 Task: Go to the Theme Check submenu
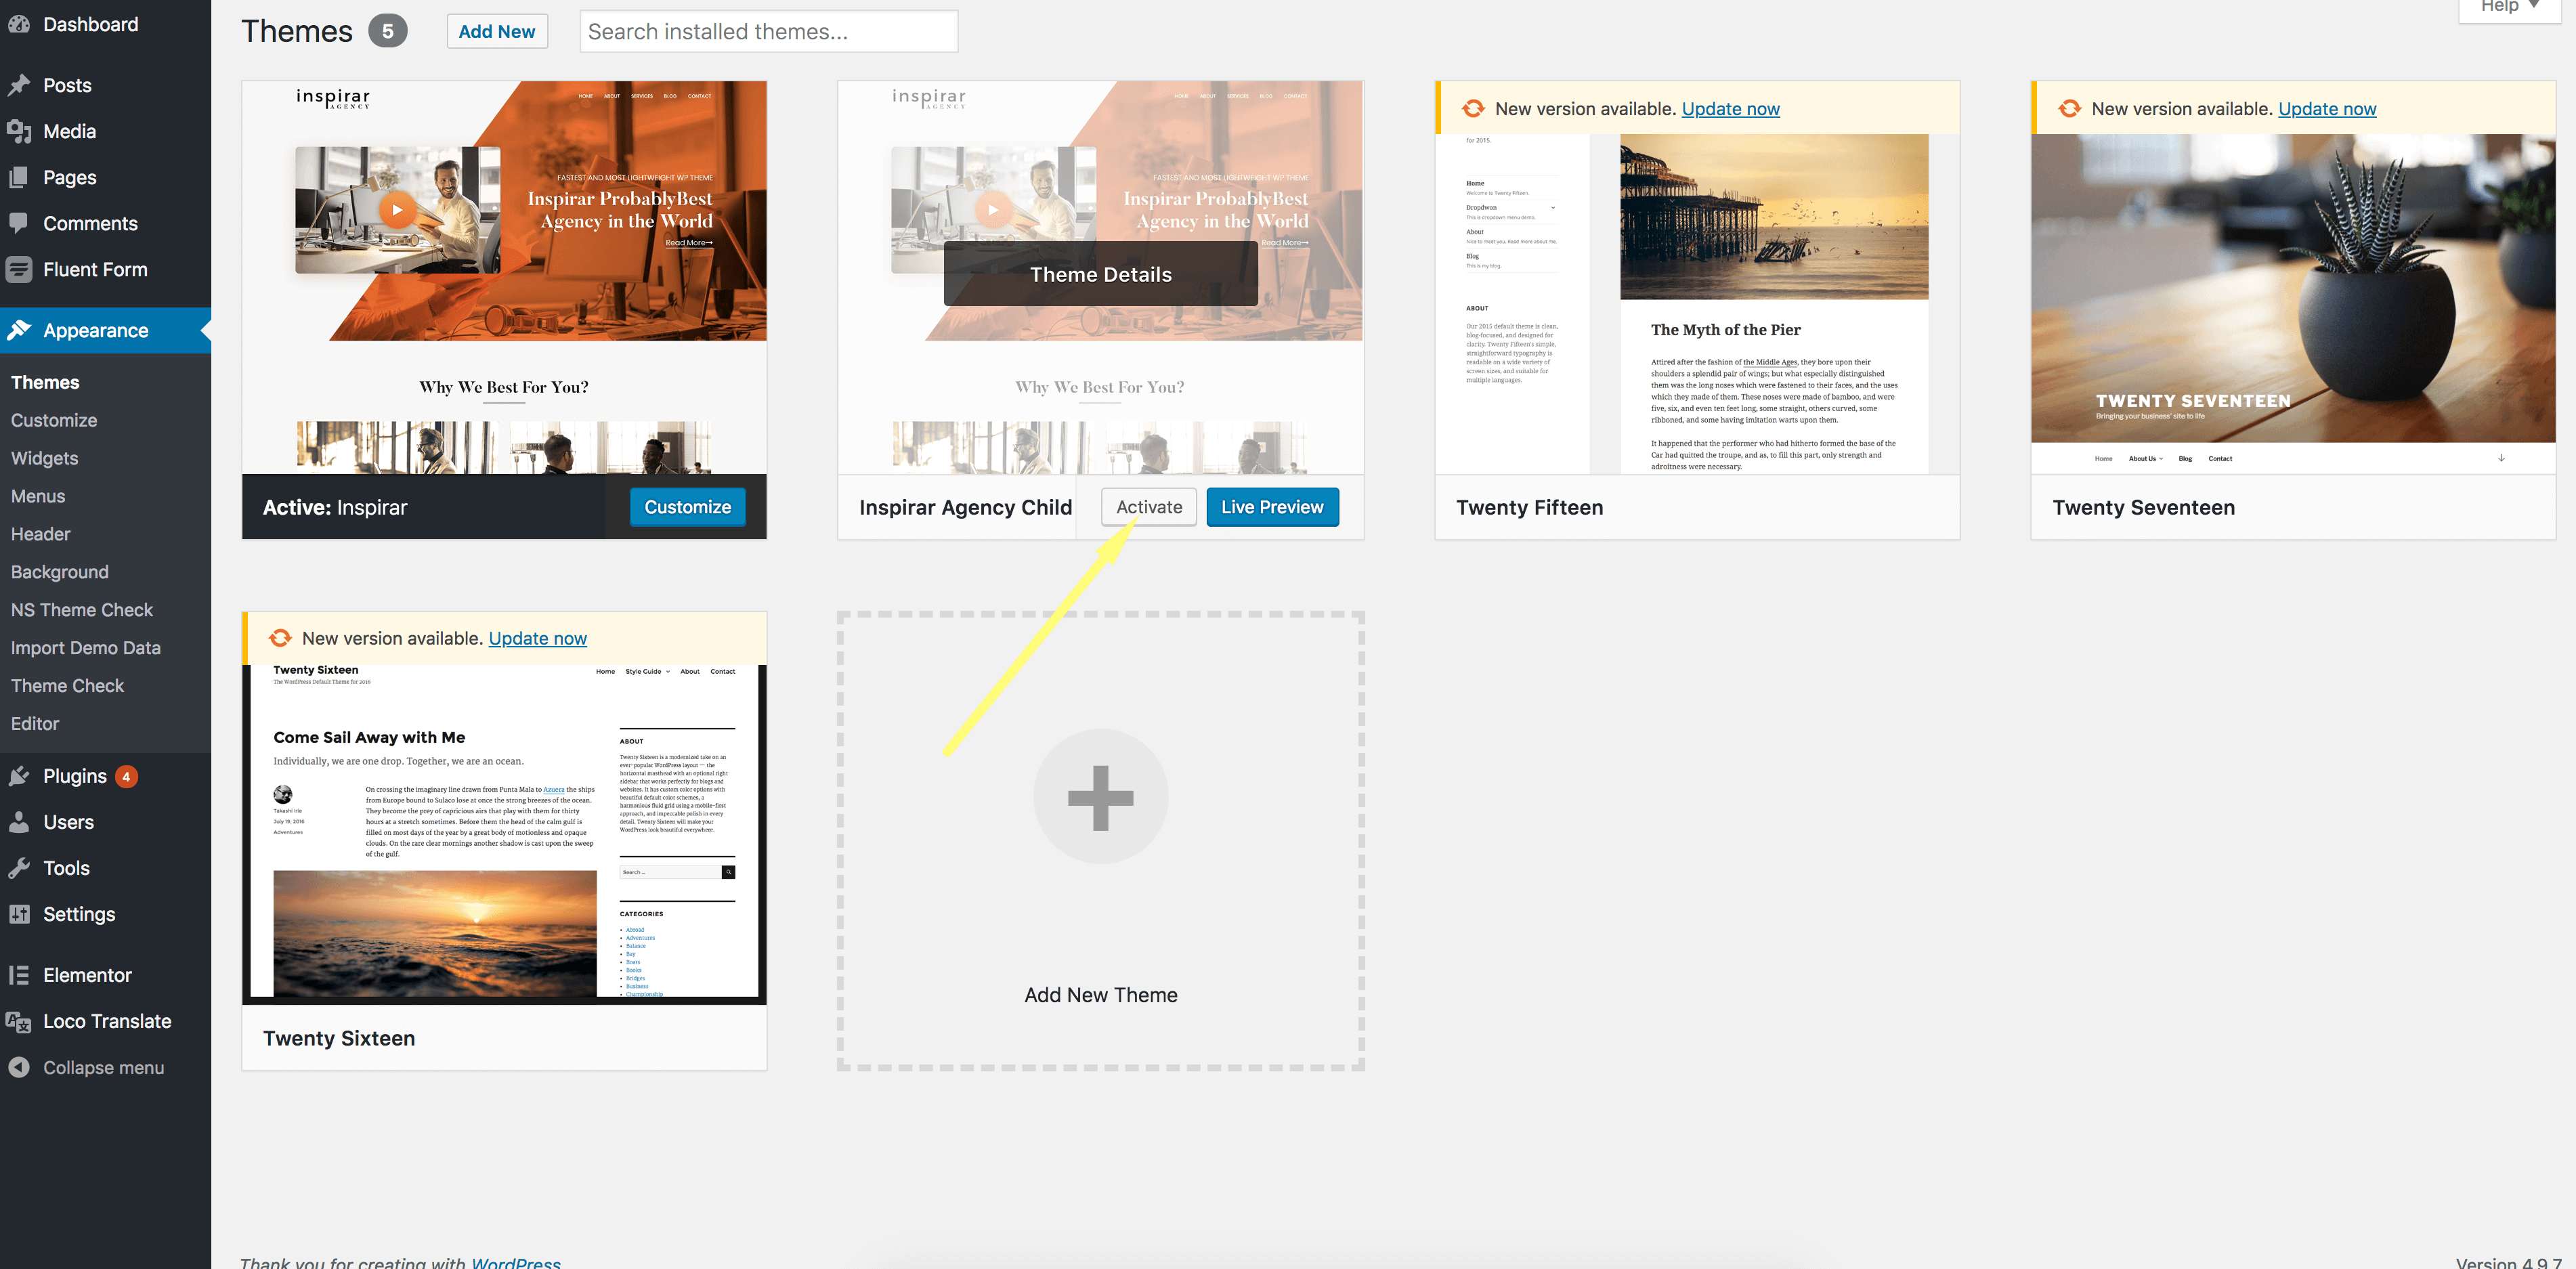(67, 686)
